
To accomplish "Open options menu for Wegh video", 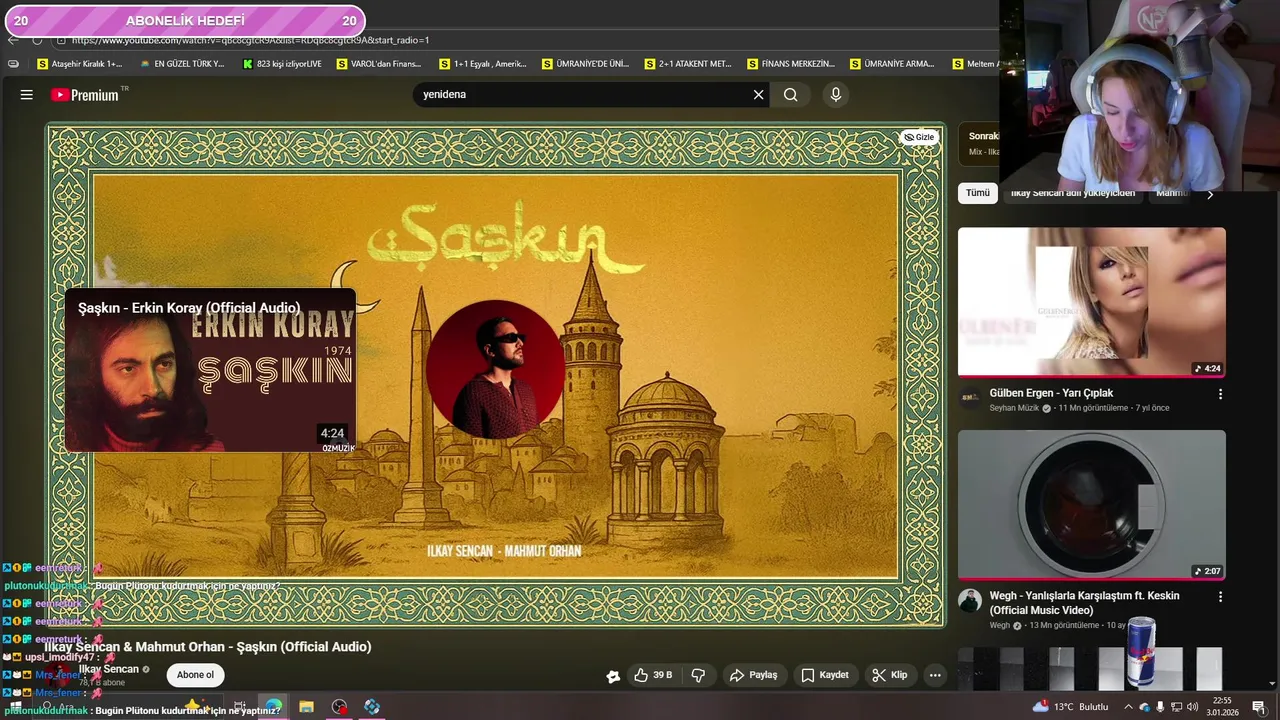I will coord(1220,596).
